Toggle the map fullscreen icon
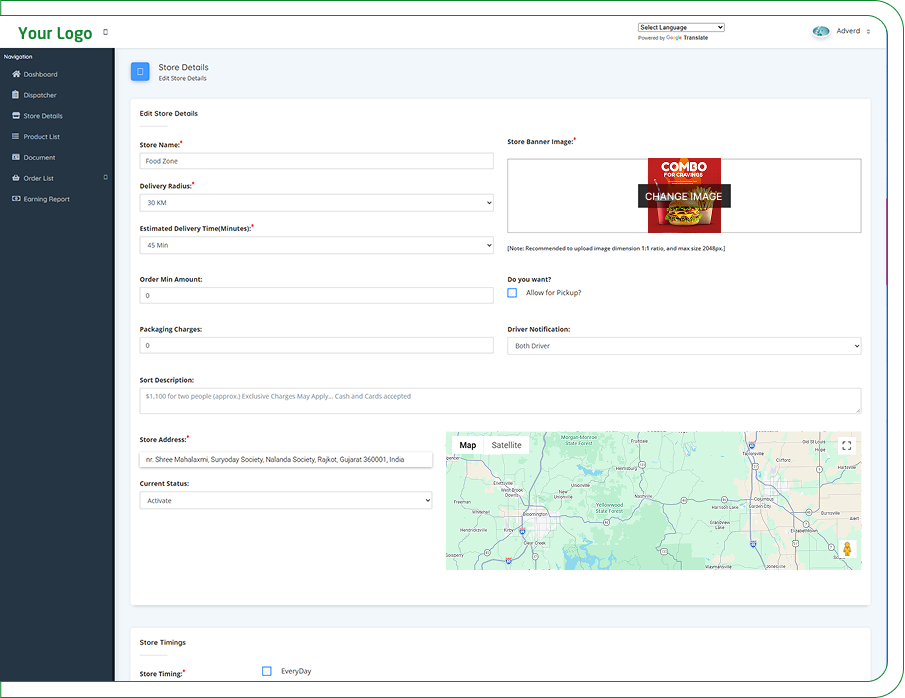 (x=847, y=446)
